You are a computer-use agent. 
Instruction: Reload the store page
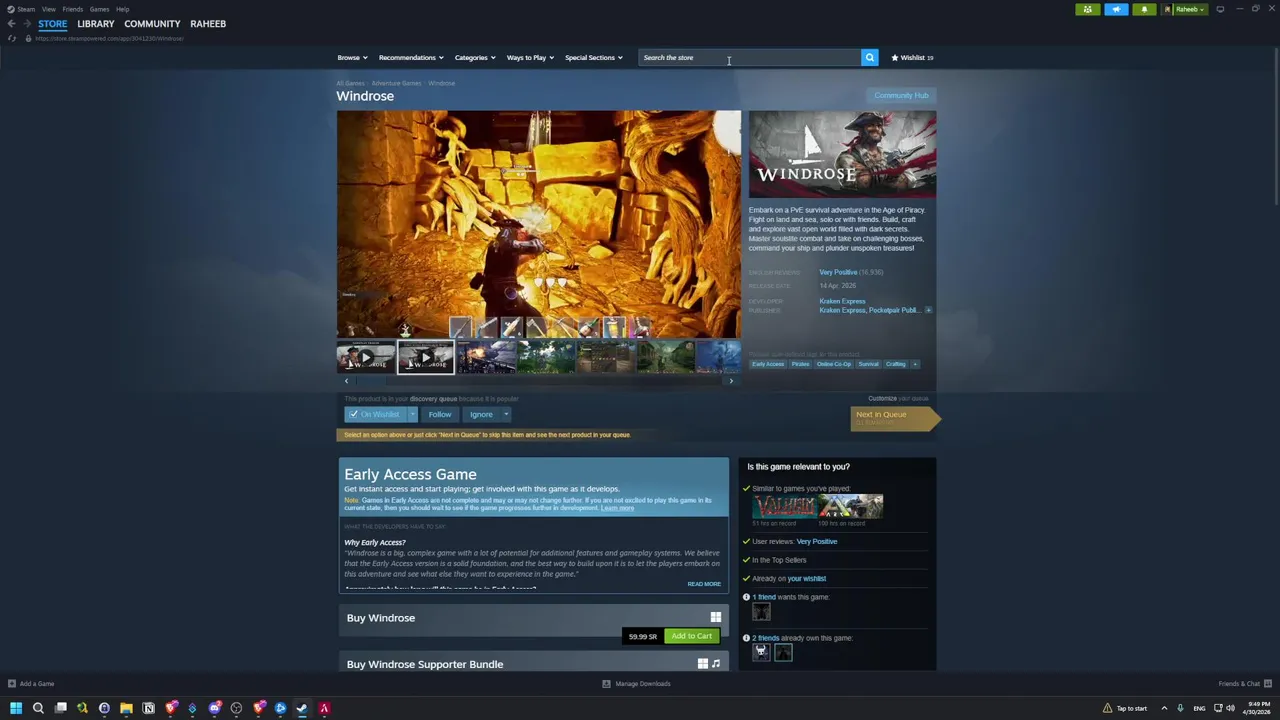tap(11, 38)
